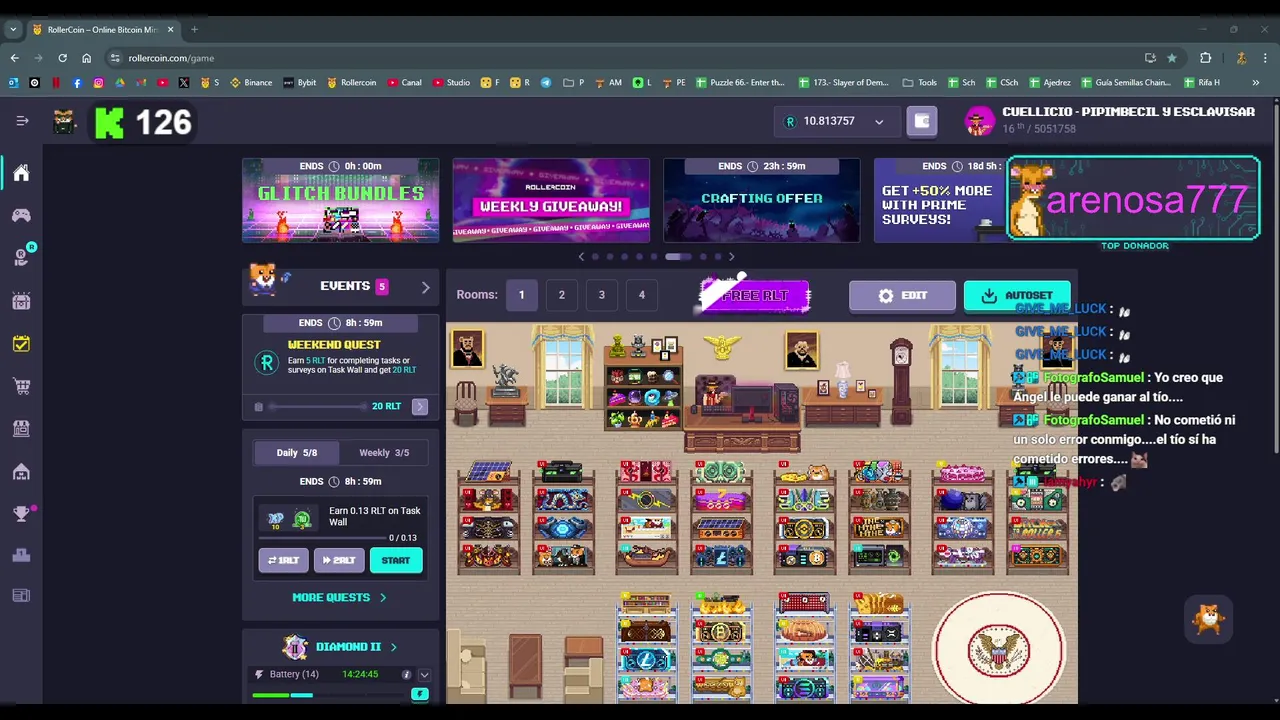The height and width of the screenshot is (720, 1280).
Task: Select the Daily 5/8 quests tab
Action: coord(297,452)
